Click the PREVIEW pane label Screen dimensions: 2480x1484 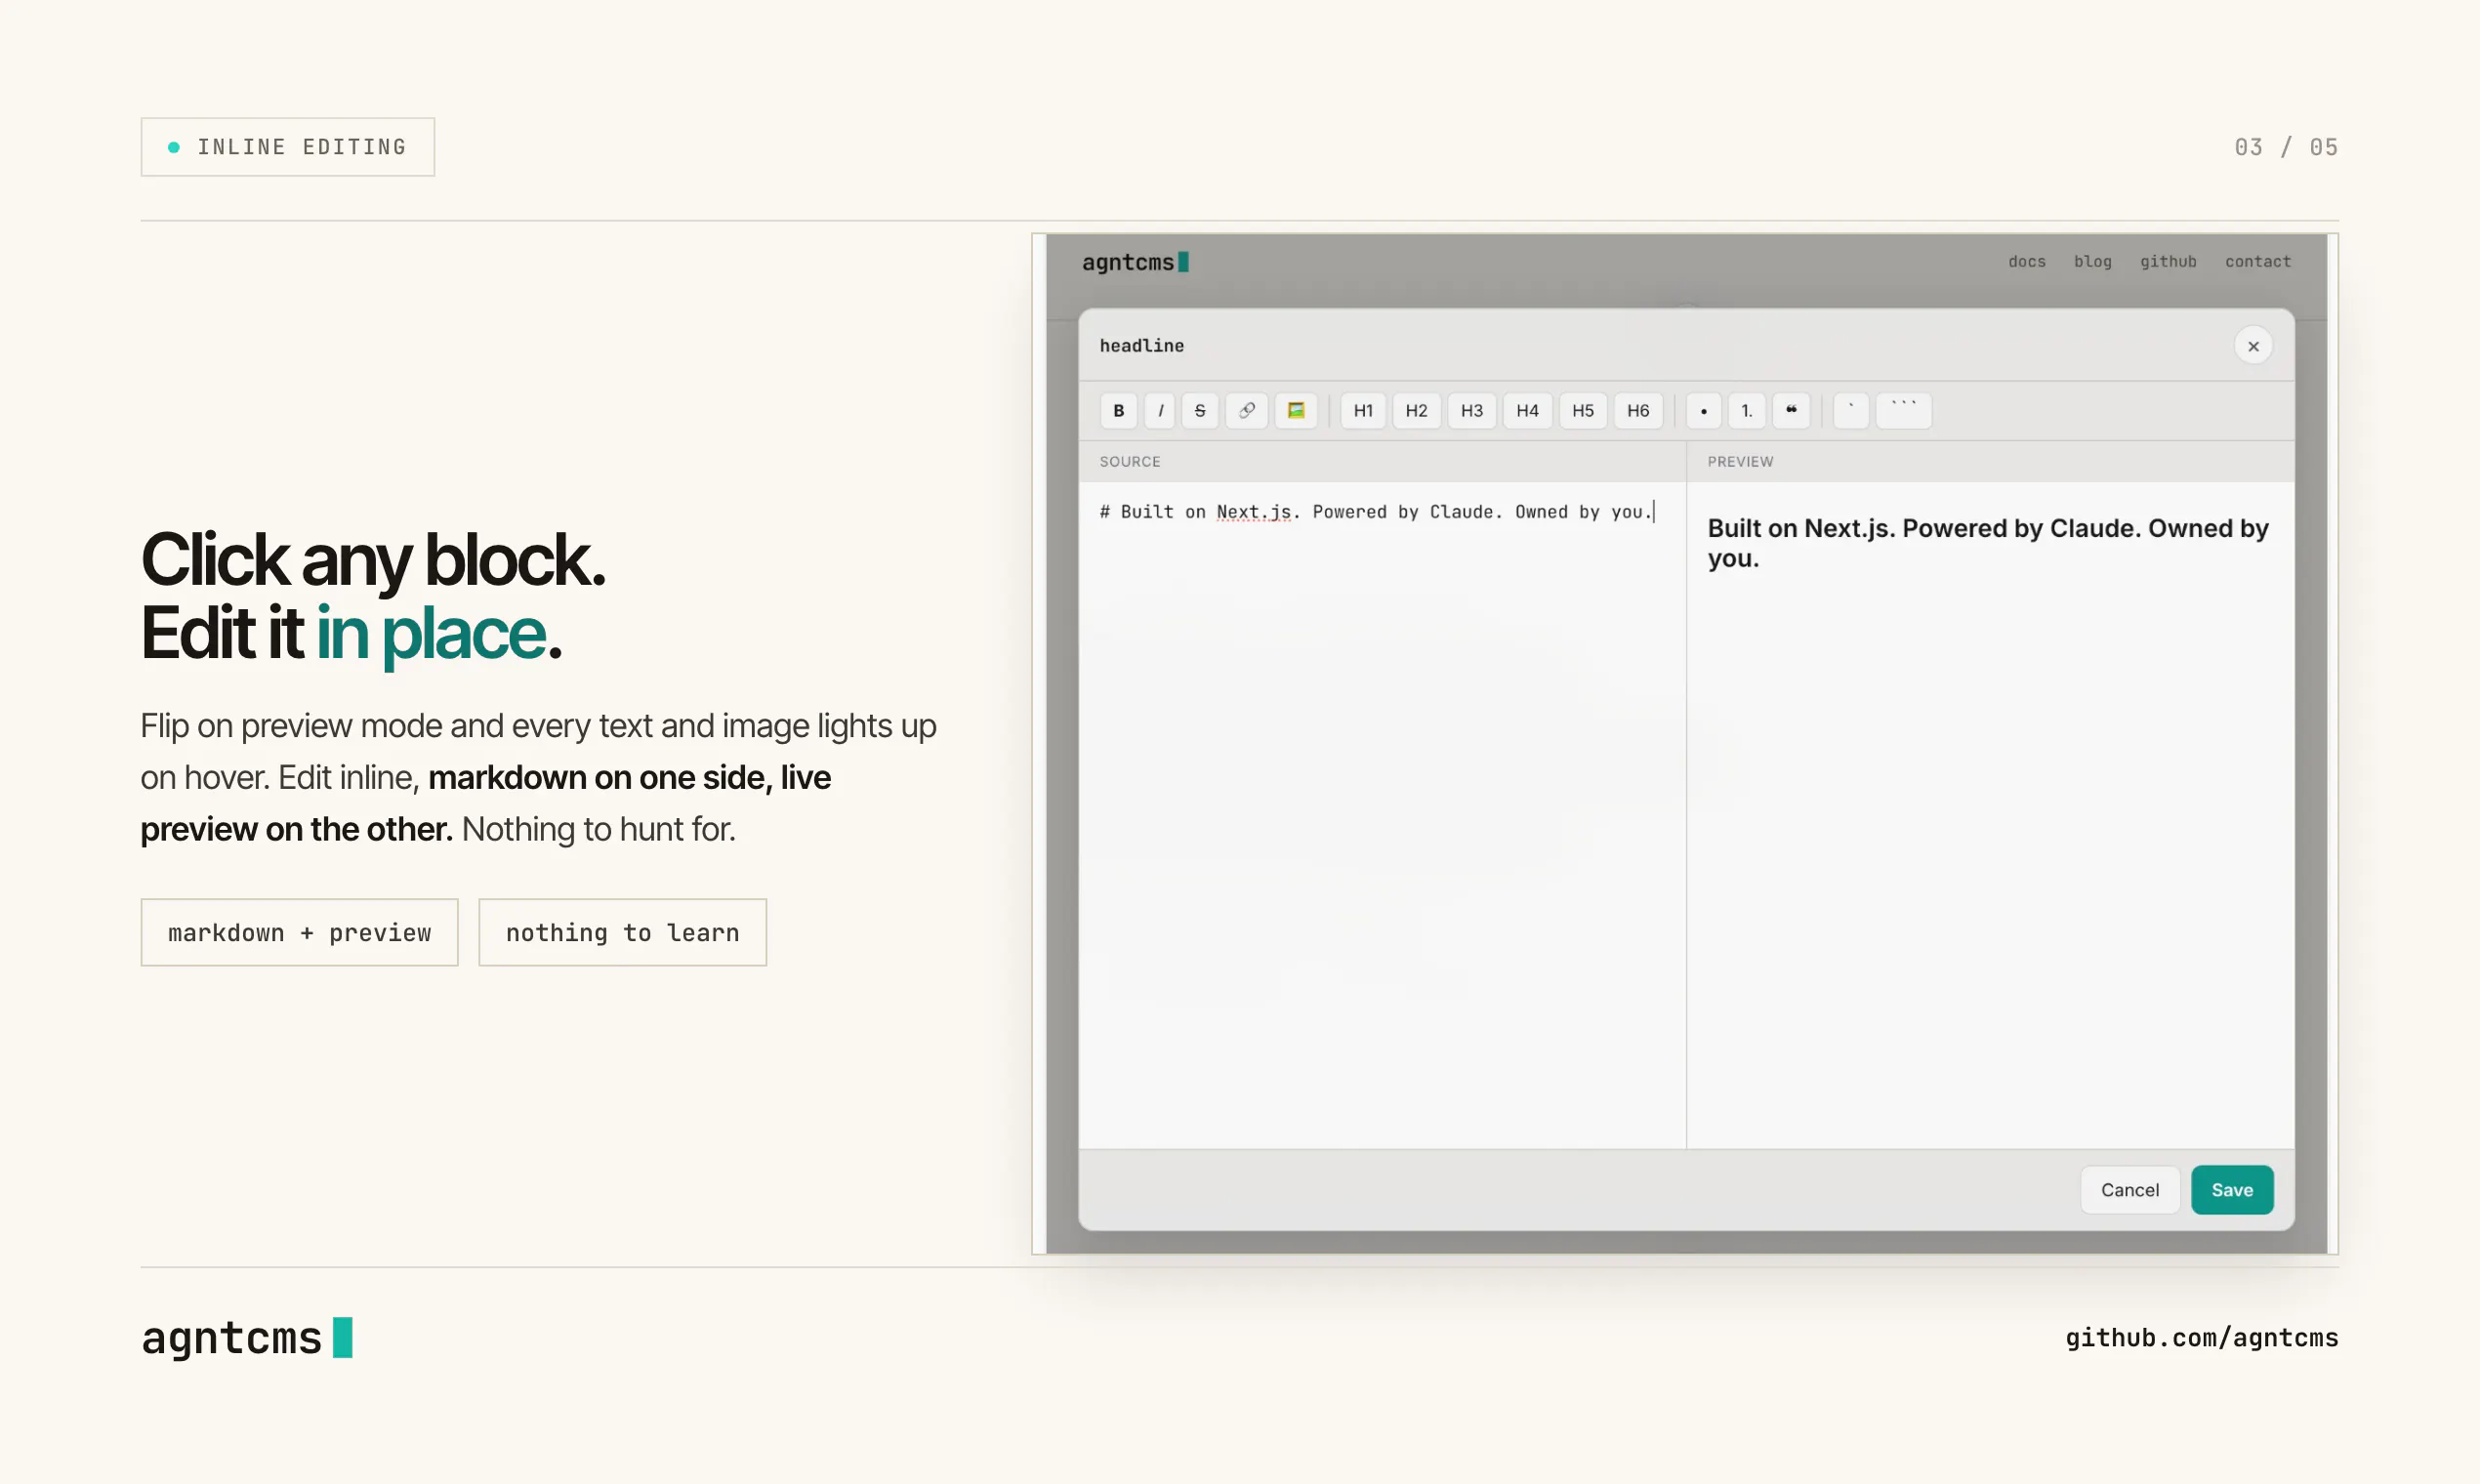pos(1740,462)
